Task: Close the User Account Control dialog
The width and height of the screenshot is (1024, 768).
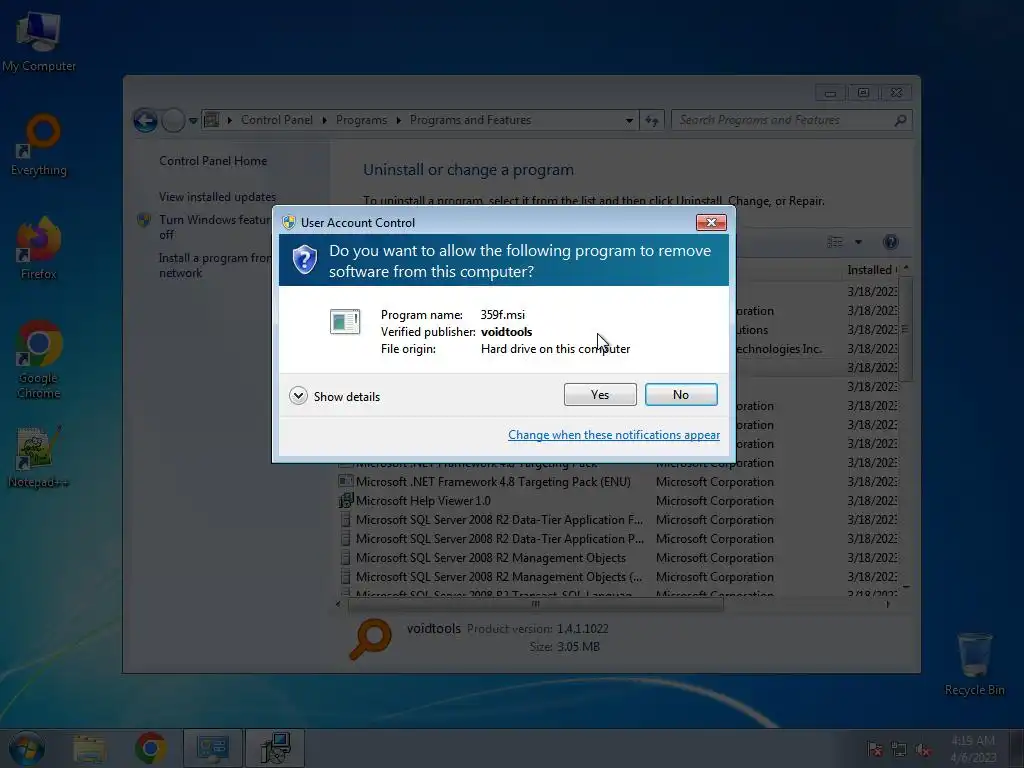Action: (711, 223)
